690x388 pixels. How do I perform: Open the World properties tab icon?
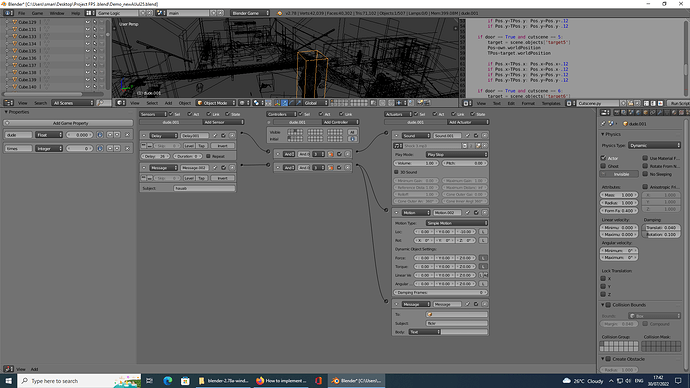[638, 112]
